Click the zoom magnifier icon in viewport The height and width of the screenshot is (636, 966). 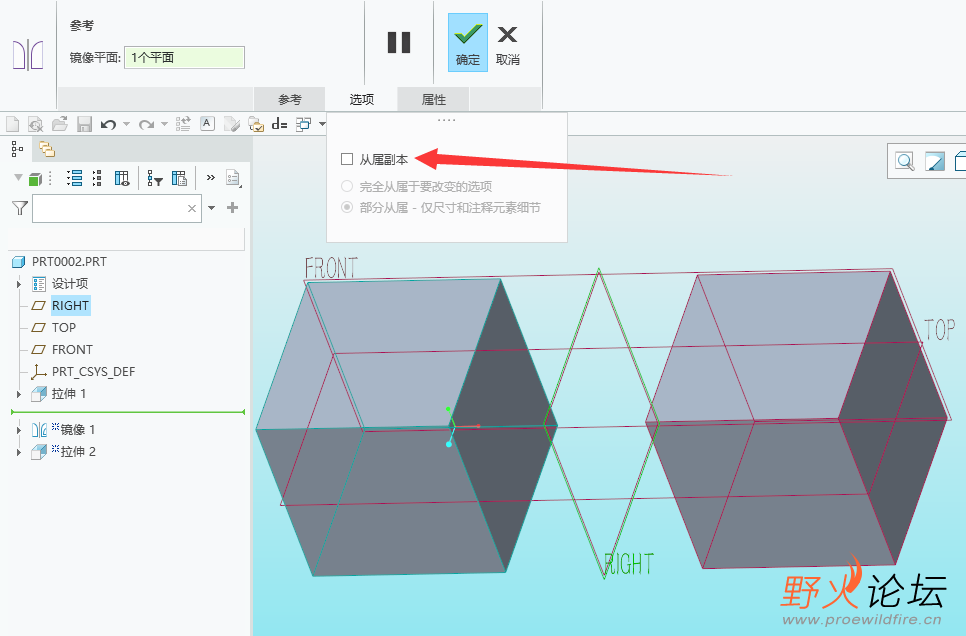pyautogui.click(x=904, y=162)
